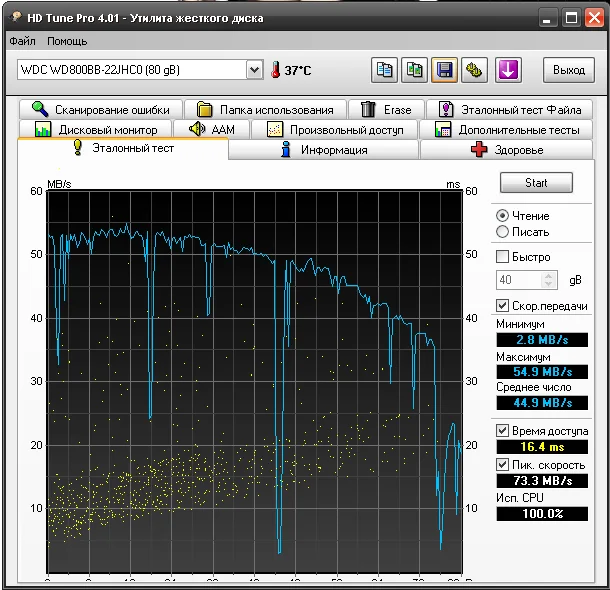610x590 pixels.
Task: Expand the WDC WD800BB drive dropdown
Action: tap(254, 69)
